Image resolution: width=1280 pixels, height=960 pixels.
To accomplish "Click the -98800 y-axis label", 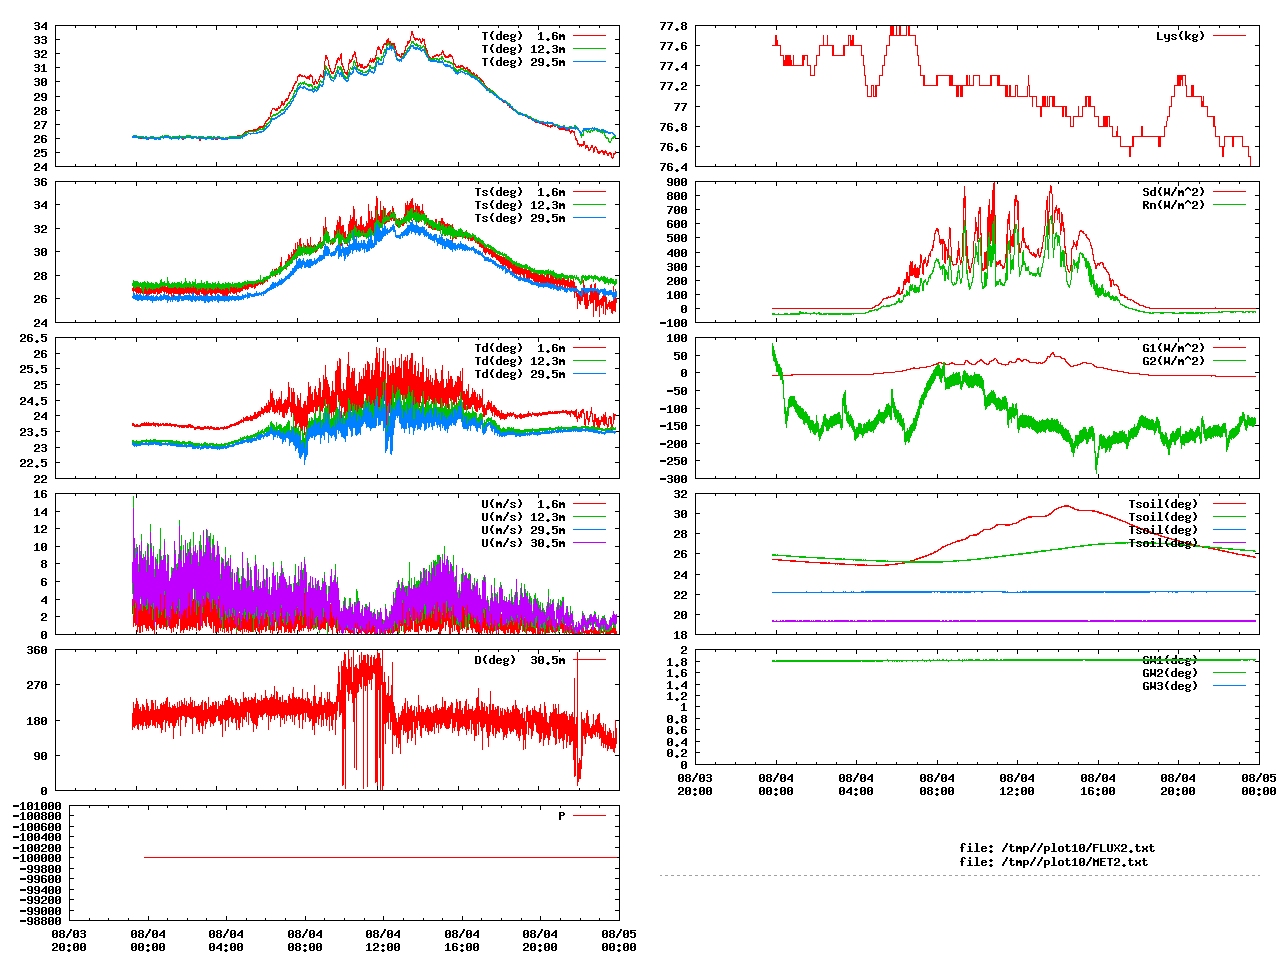I will [40, 921].
